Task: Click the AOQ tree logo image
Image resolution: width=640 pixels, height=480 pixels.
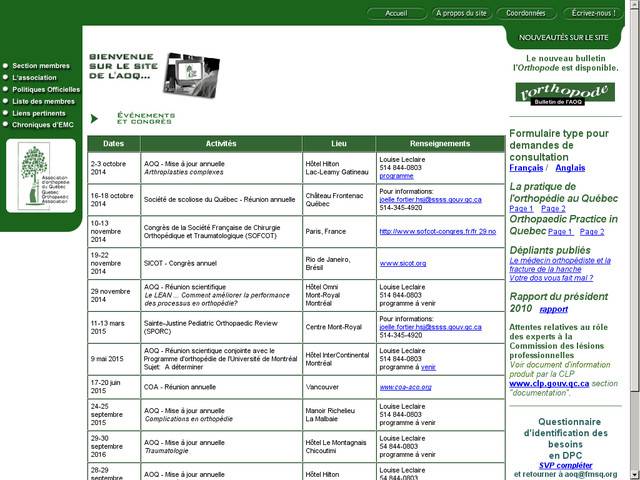Action: click(x=41, y=176)
